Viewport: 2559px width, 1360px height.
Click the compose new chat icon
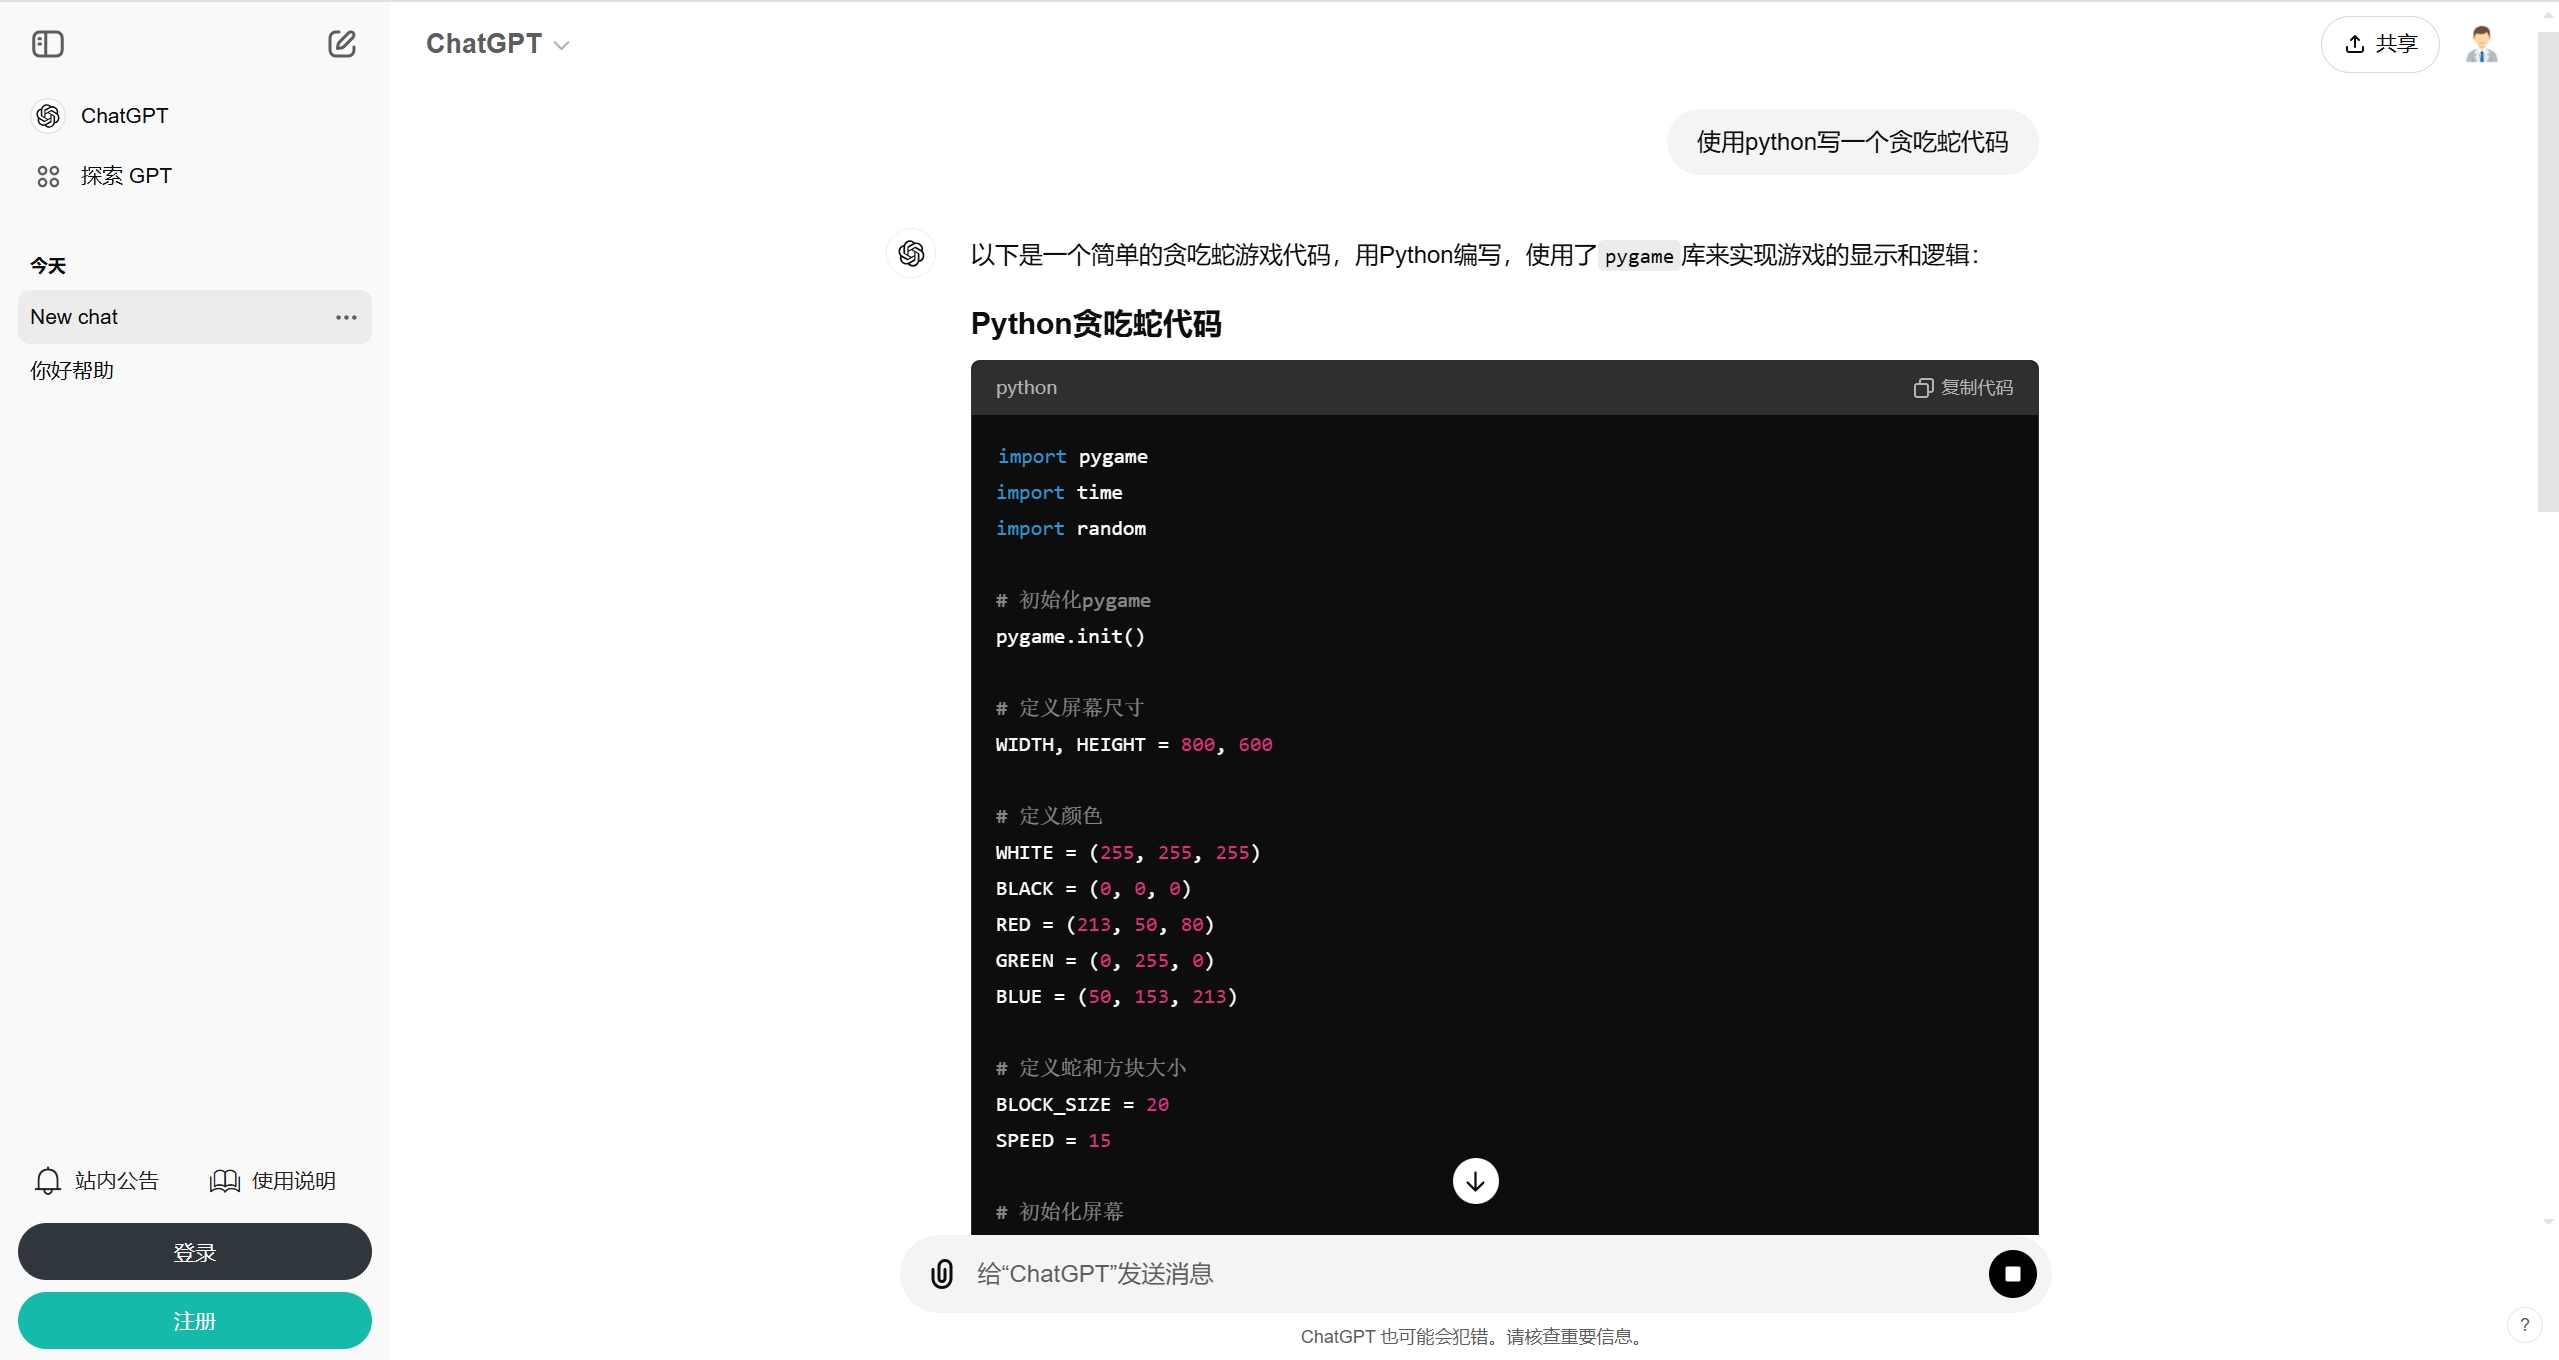point(340,42)
